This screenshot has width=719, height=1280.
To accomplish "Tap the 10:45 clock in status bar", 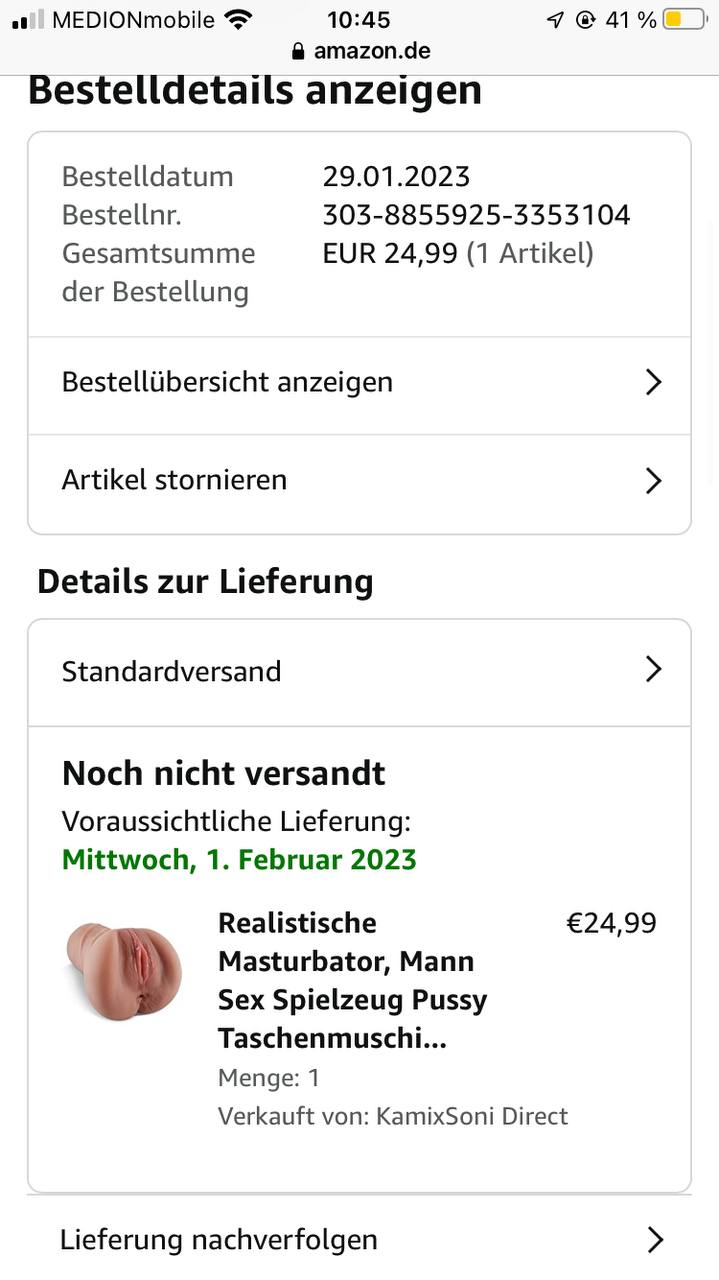I will pyautogui.click(x=358, y=19).
